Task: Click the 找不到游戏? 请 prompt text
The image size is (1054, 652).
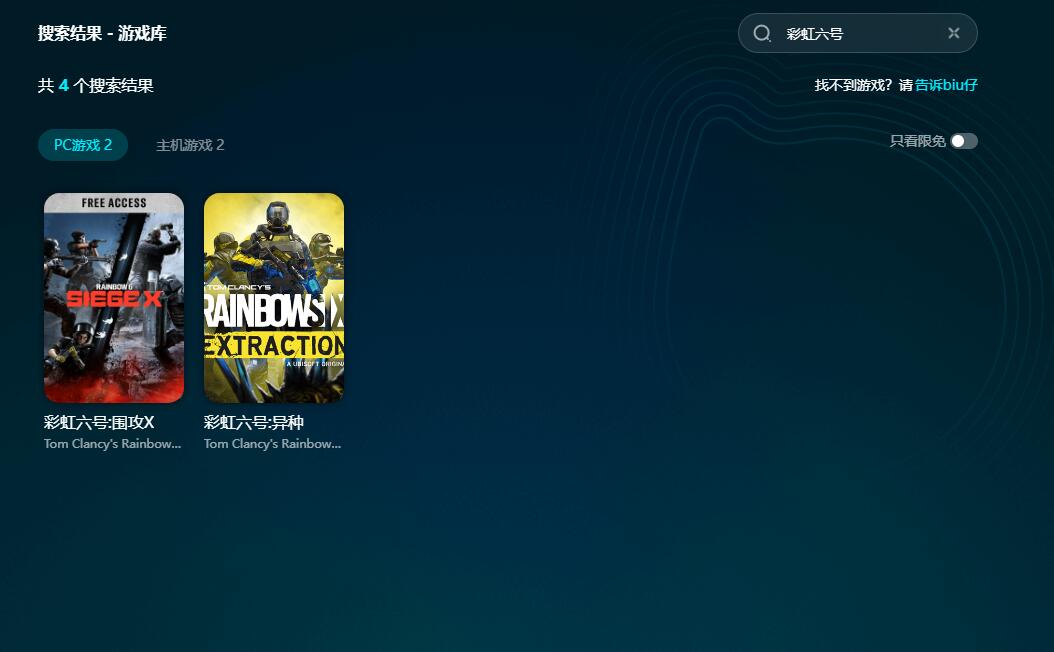Action: (864, 85)
